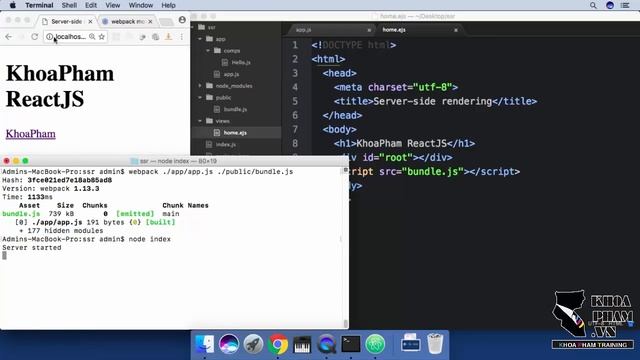Viewport: 640px width, 360px height.
Task: Collapse the public folder in sidebar
Action: click(200, 98)
